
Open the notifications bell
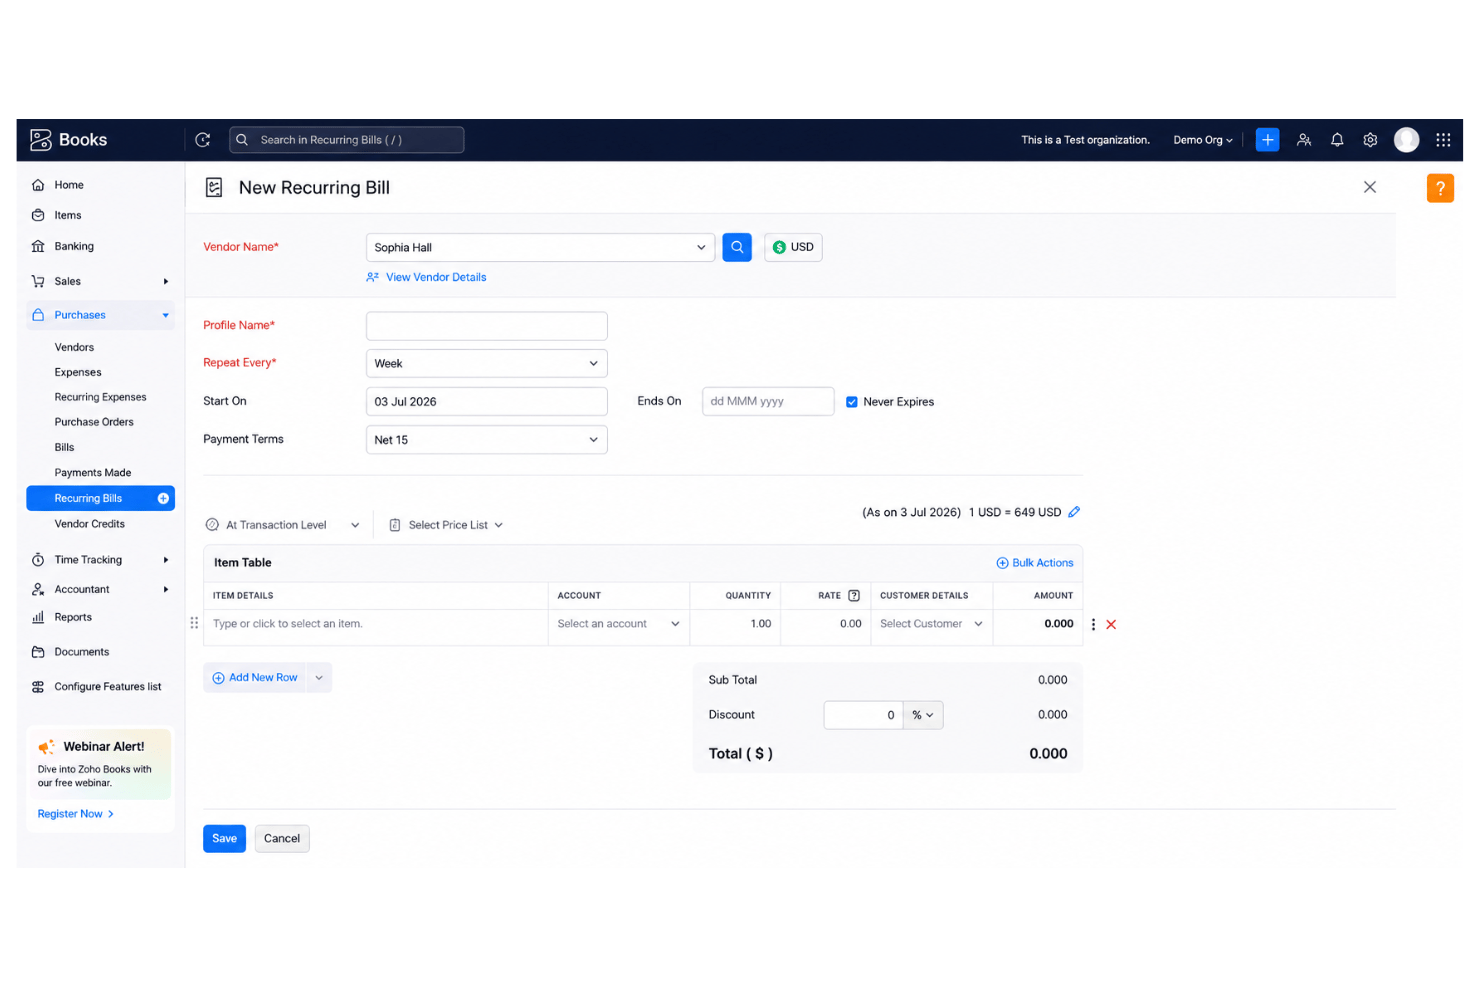1337,140
